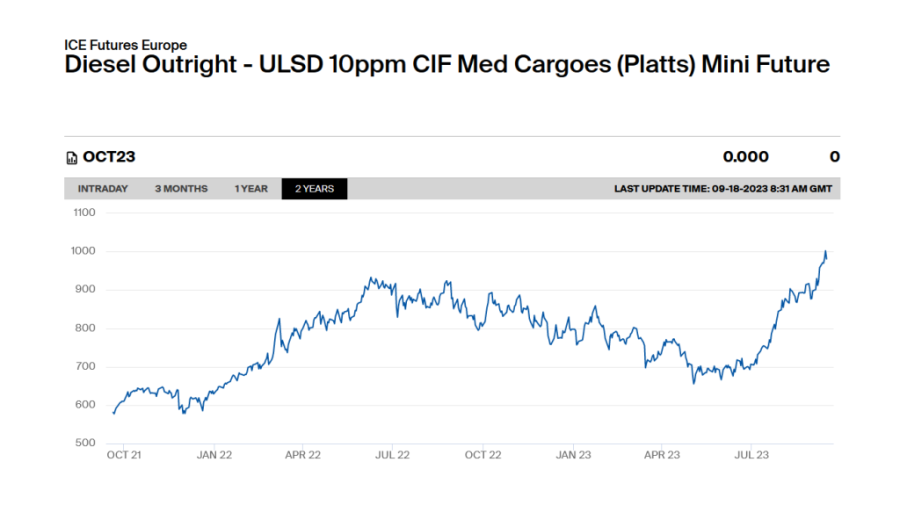Click the JAN 23 date axis label
Viewport: 900px width, 505px height.
click(573, 455)
